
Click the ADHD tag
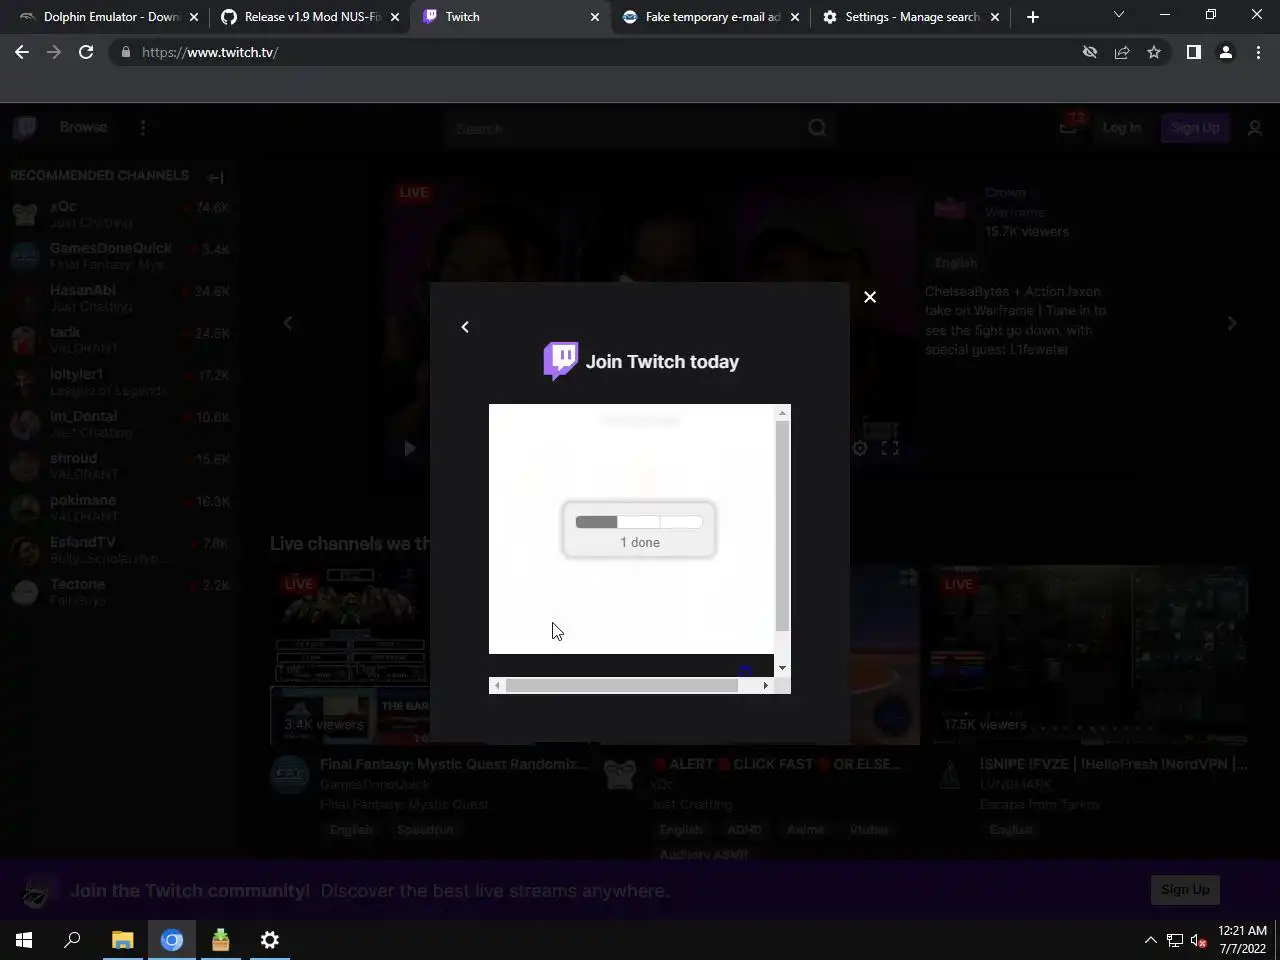tap(745, 830)
